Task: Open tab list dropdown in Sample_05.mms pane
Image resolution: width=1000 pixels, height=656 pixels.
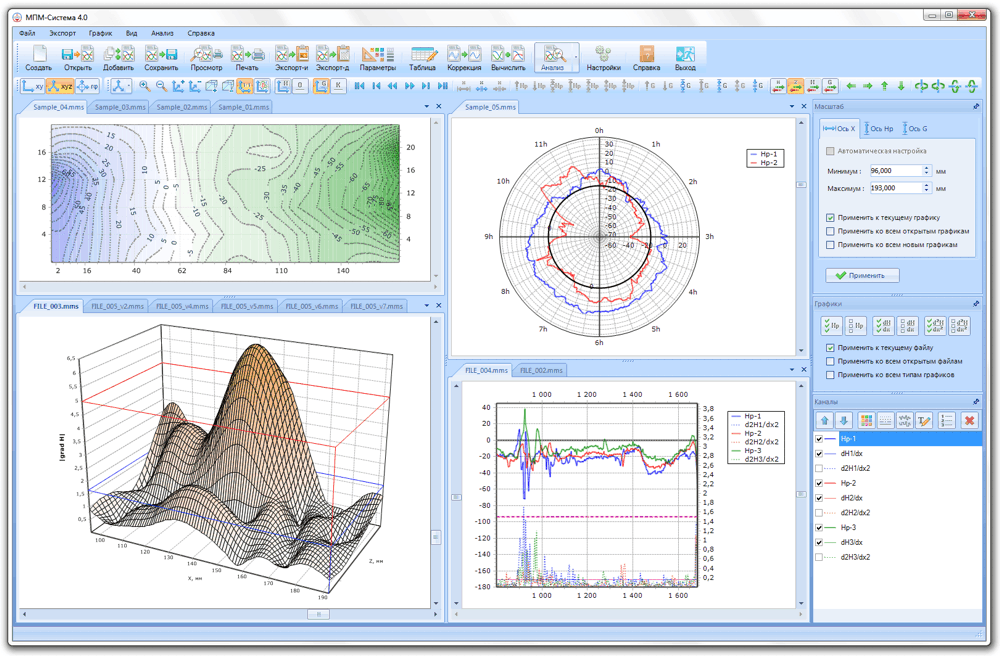Action: (x=792, y=106)
